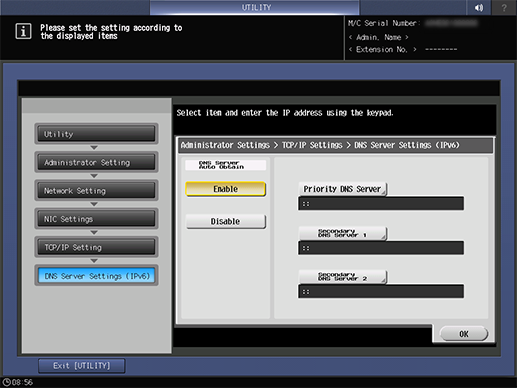The image size is (517, 388).
Task: Go to TCP/IP Setting level
Action: click(x=96, y=247)
